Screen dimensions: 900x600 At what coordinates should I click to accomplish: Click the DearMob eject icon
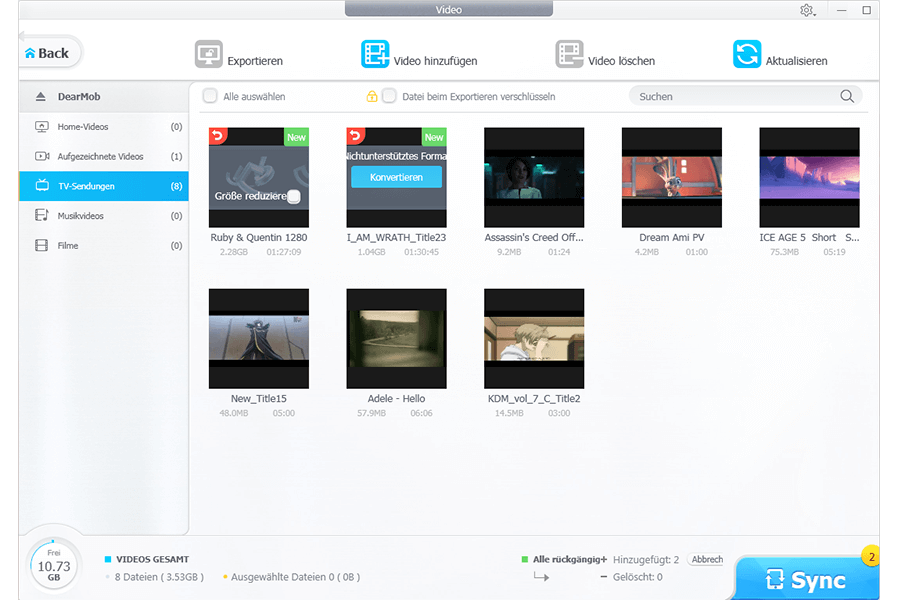(x=40, y=96)
